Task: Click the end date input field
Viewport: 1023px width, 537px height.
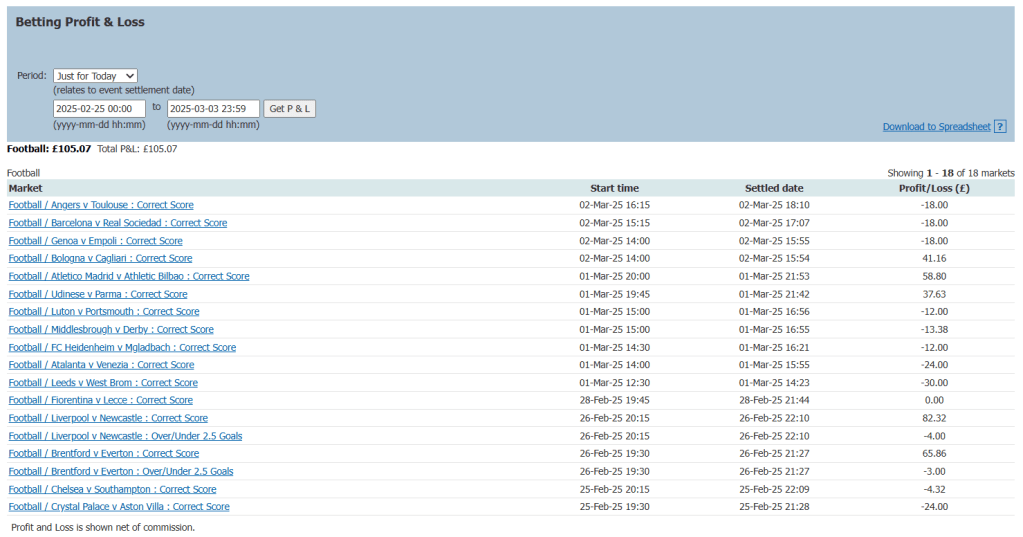Action: (213, 108)
